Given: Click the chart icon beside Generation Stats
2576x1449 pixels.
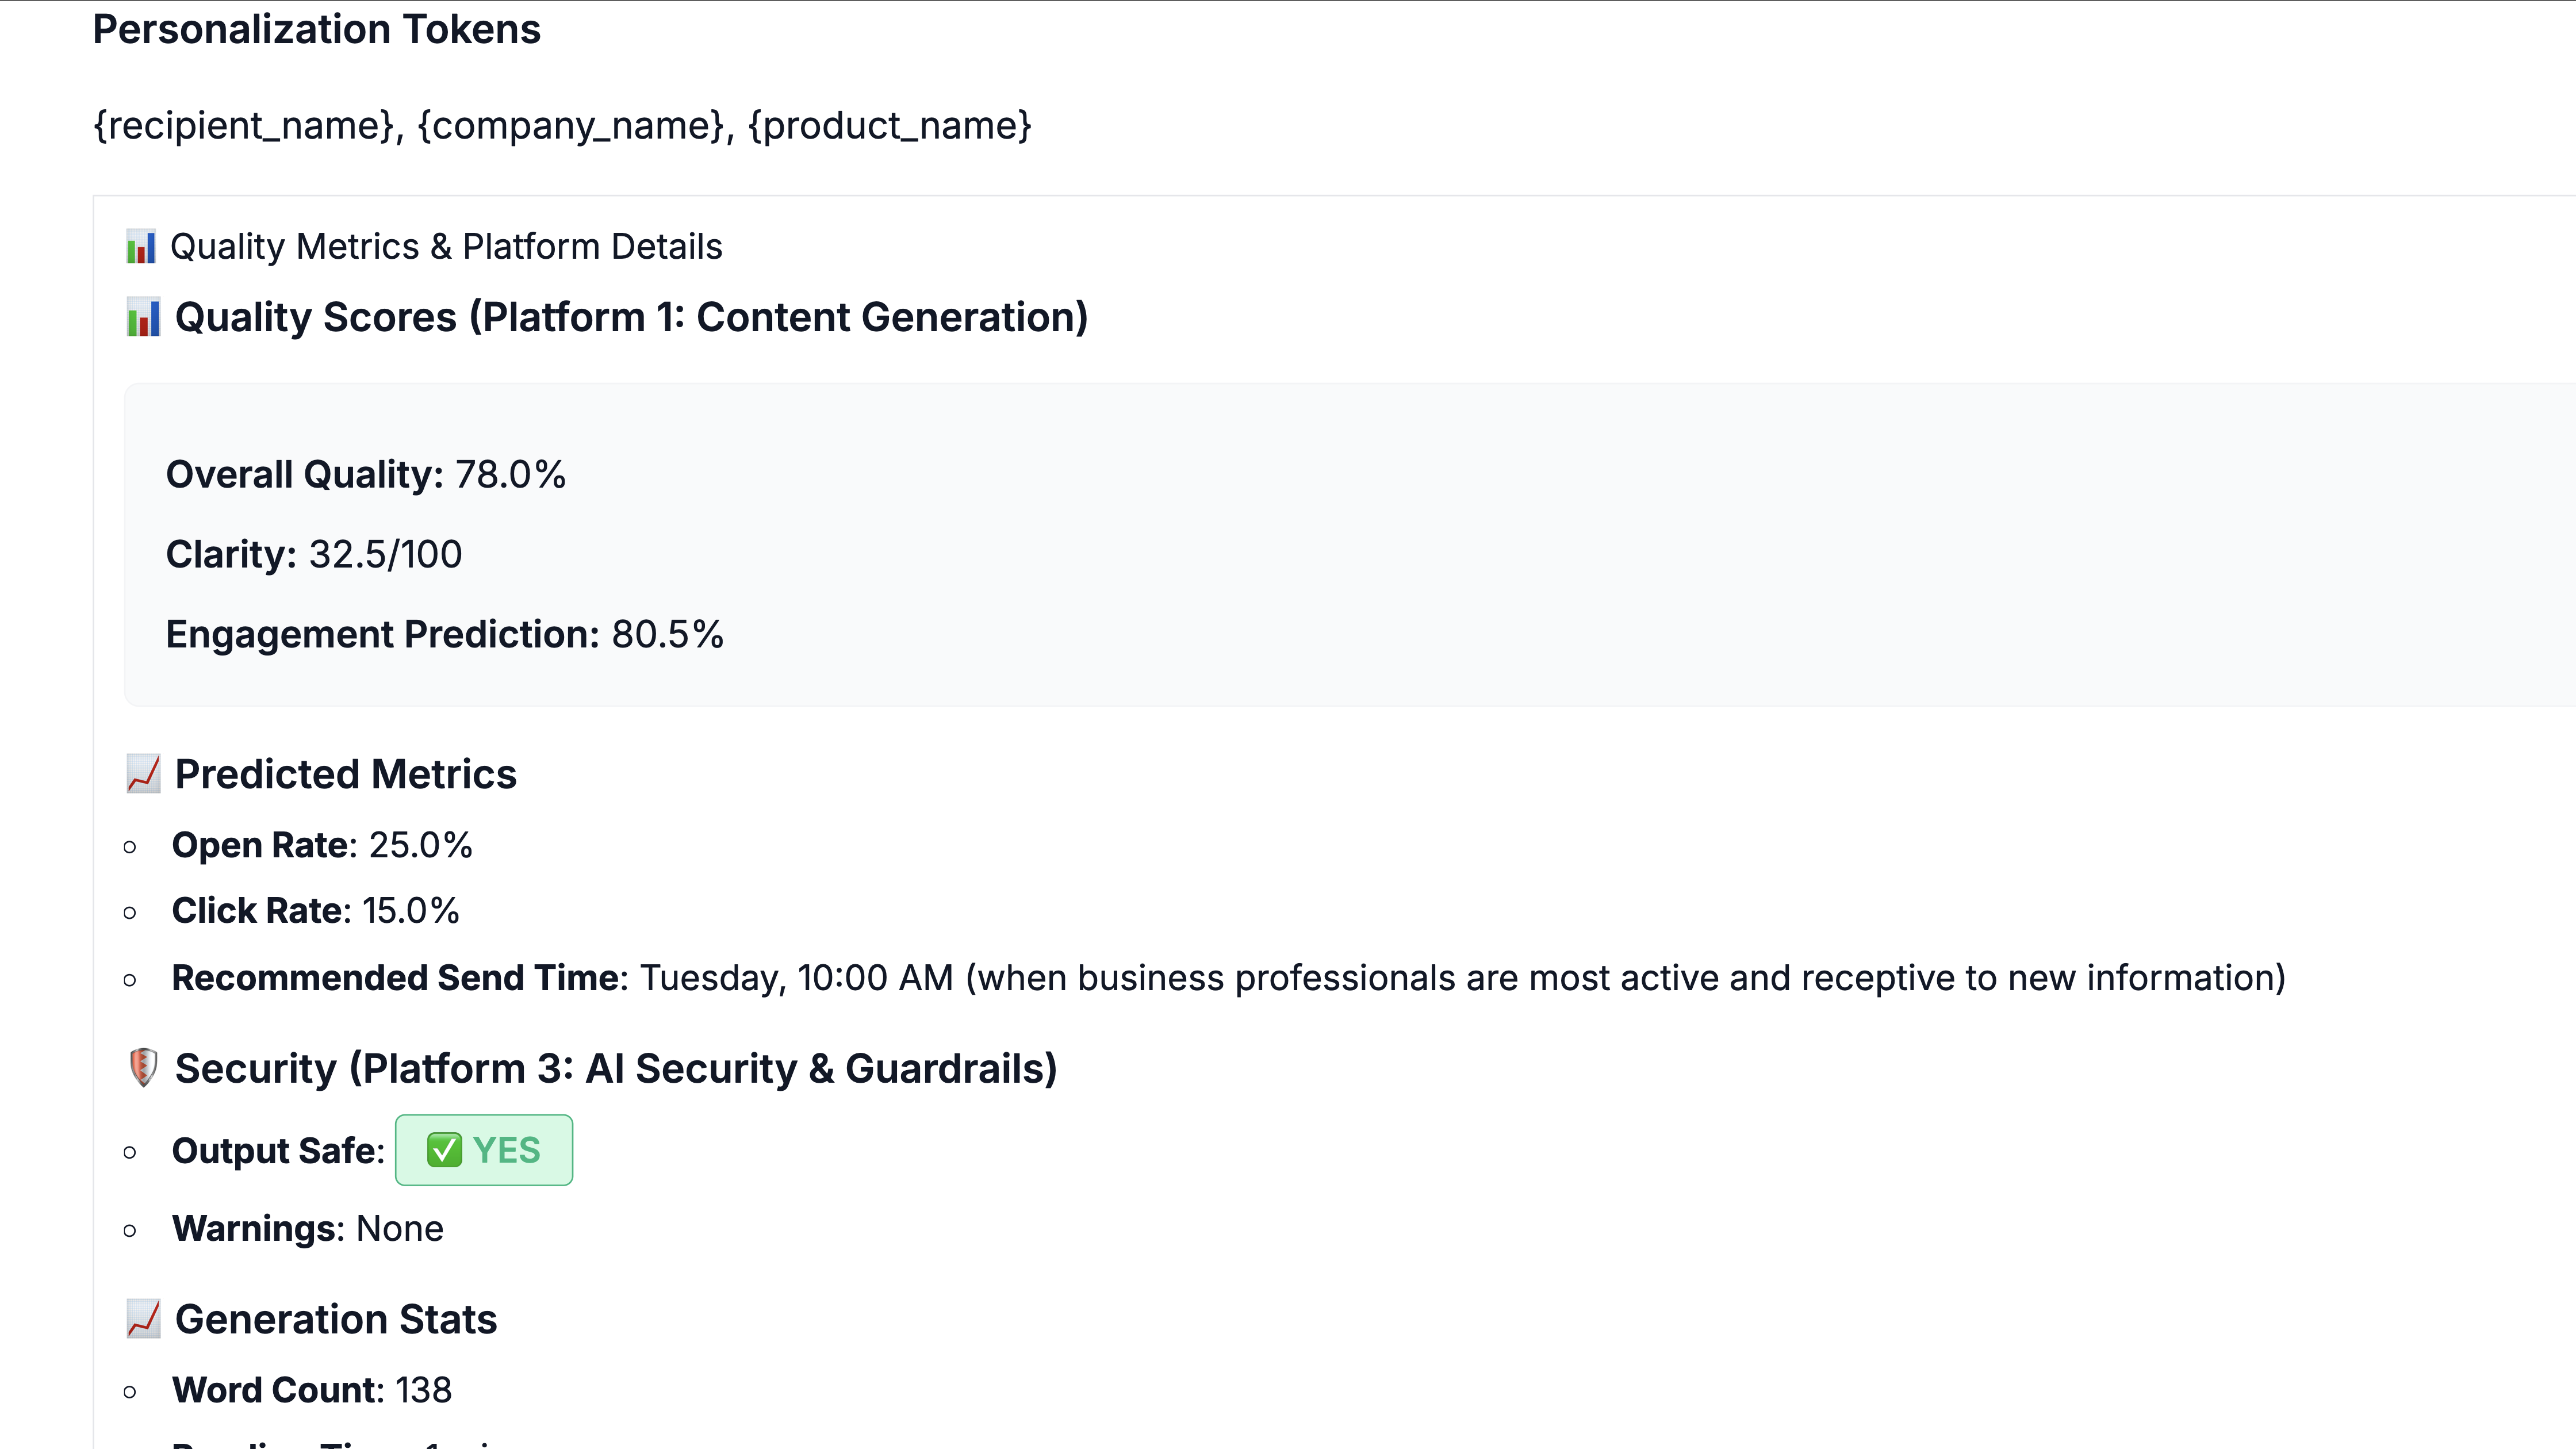Looking at the screenshot, I should (x=143, y=1319).
